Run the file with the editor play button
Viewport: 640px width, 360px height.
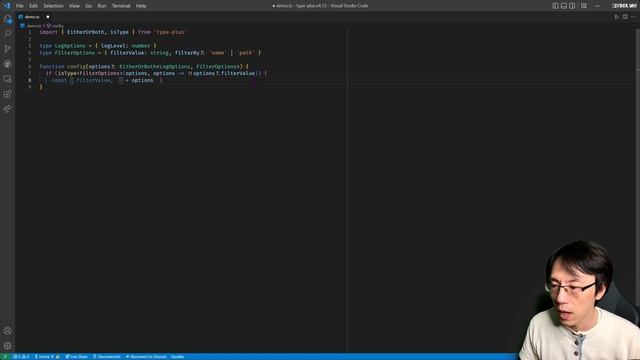(616, 17)
